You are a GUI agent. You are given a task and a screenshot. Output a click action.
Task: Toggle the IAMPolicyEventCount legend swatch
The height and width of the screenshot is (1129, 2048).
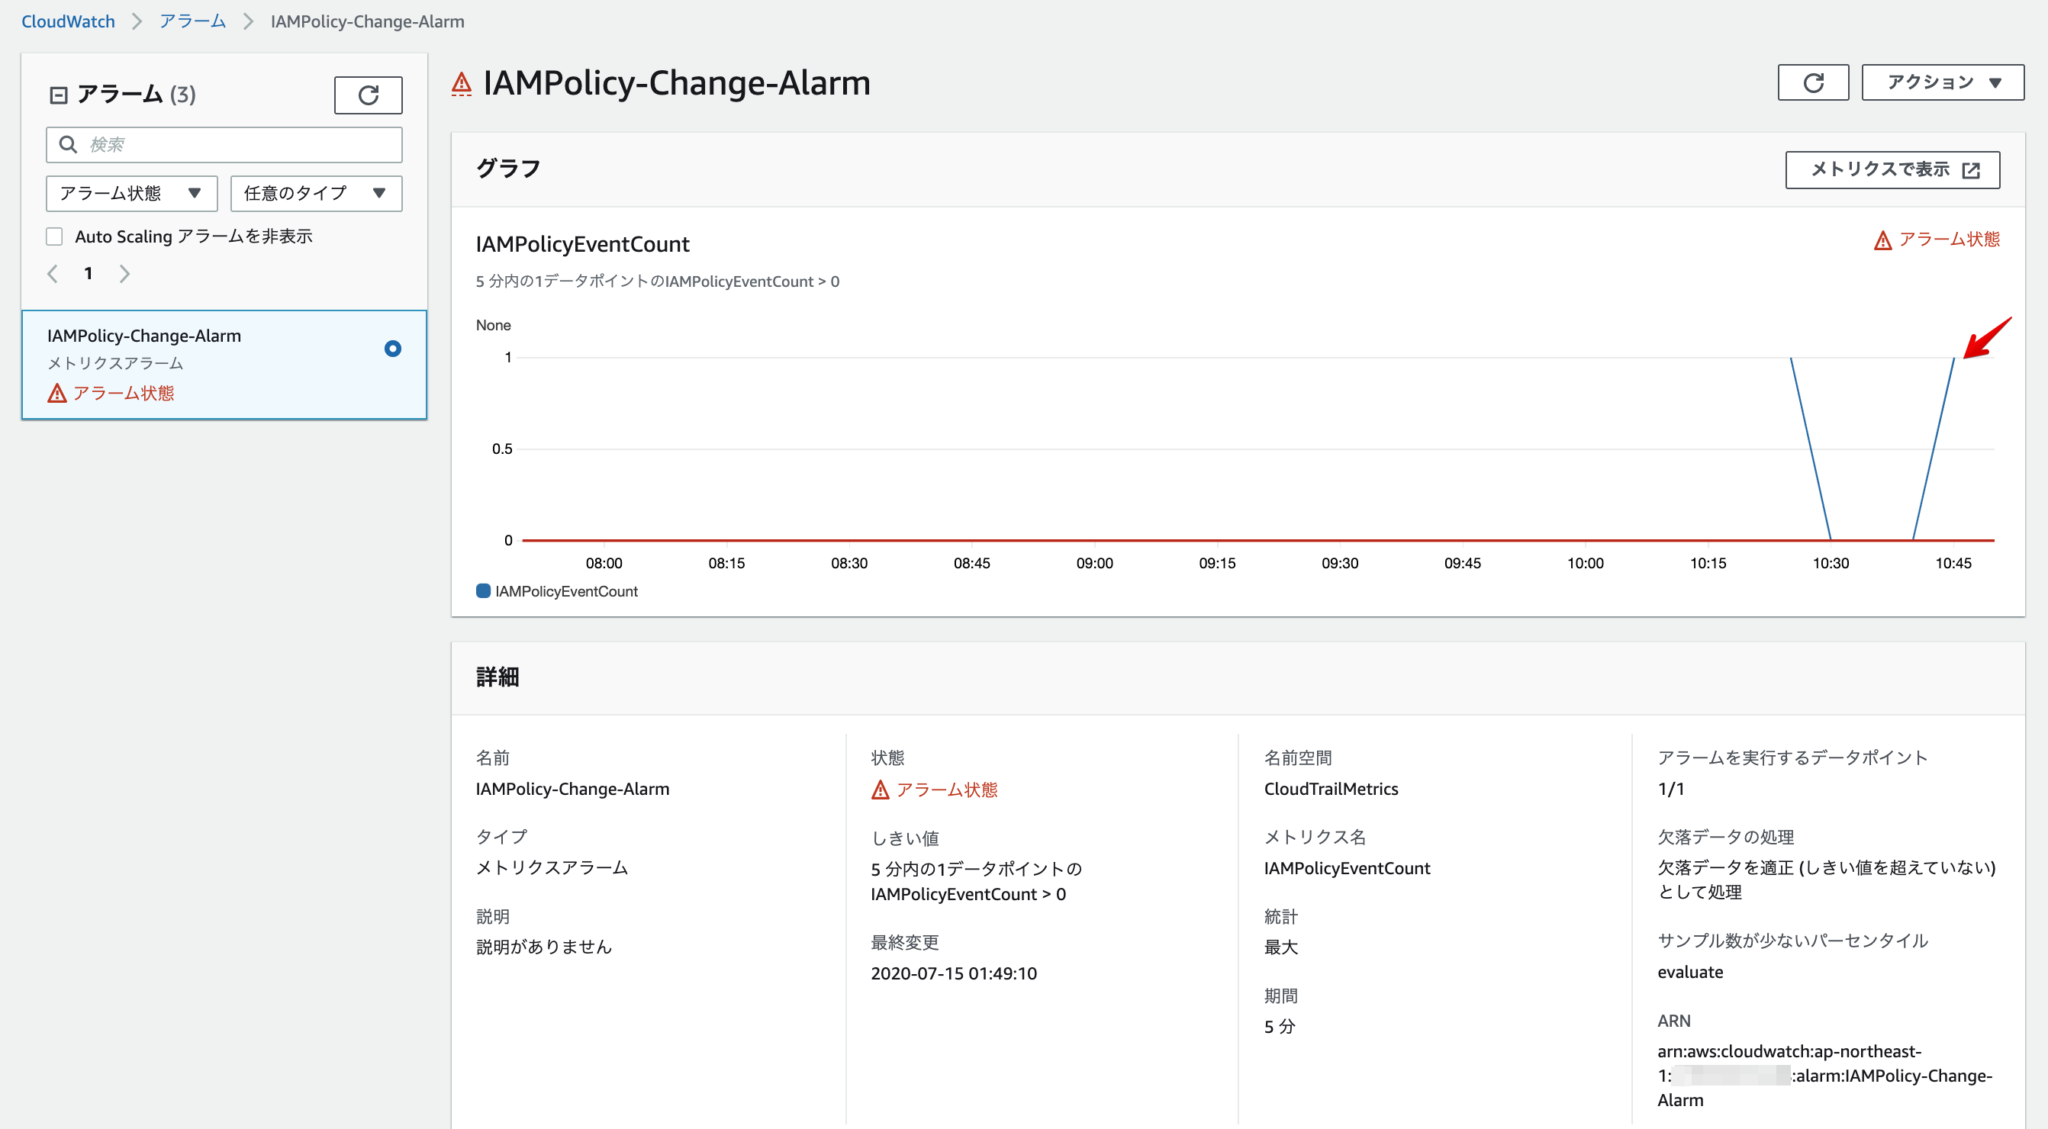(483, 590)
